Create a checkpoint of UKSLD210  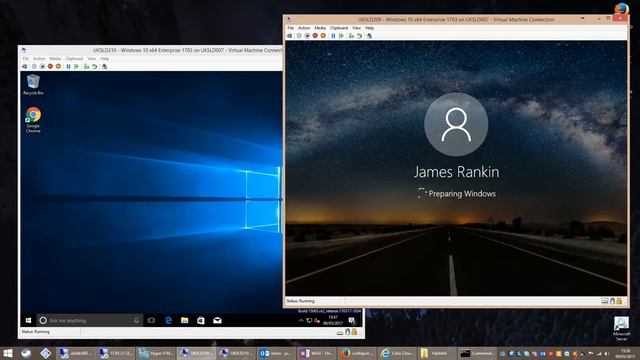86,67
